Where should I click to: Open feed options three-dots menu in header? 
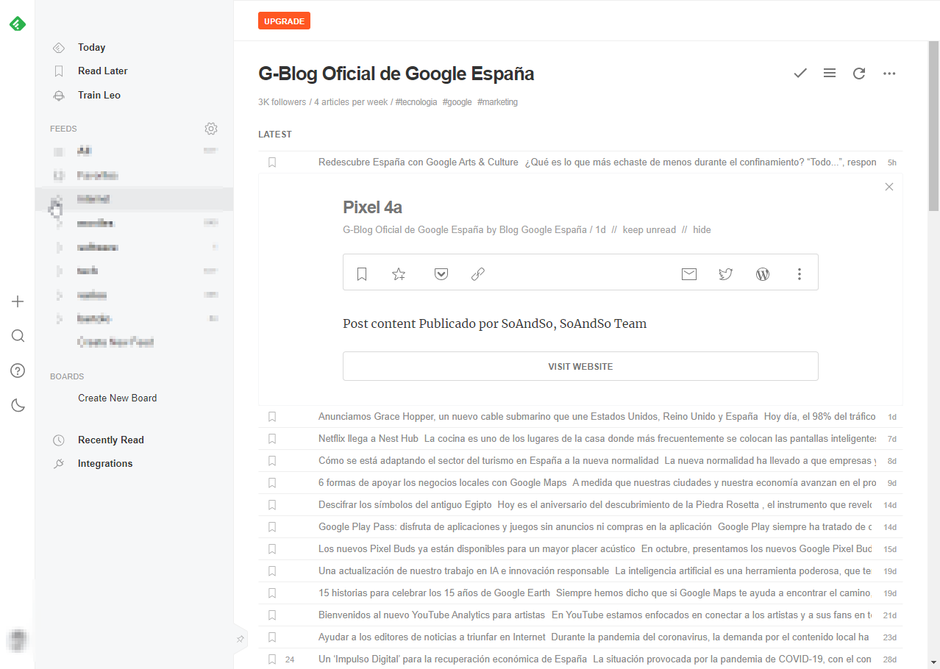[889, 73]
